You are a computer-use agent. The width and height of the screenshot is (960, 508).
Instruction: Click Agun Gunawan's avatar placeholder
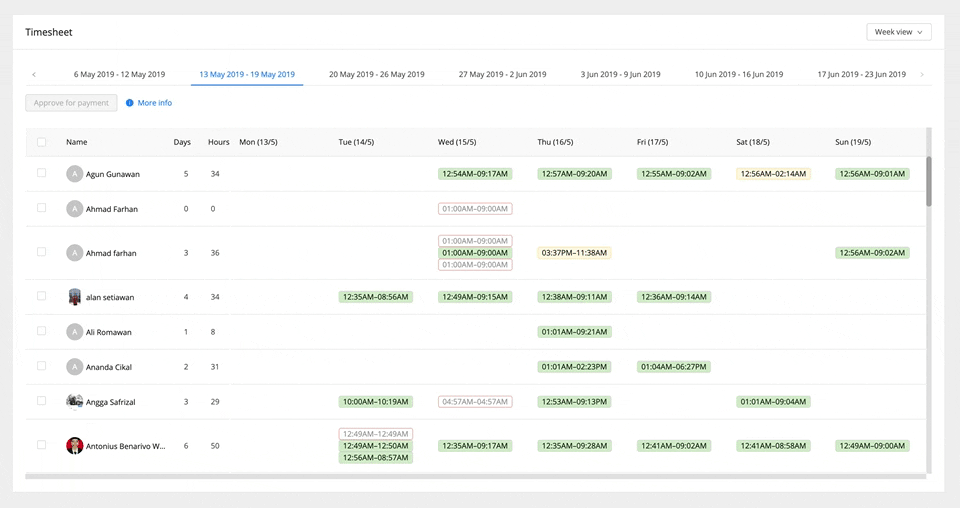pyautogui.click(x=74, y=174)
